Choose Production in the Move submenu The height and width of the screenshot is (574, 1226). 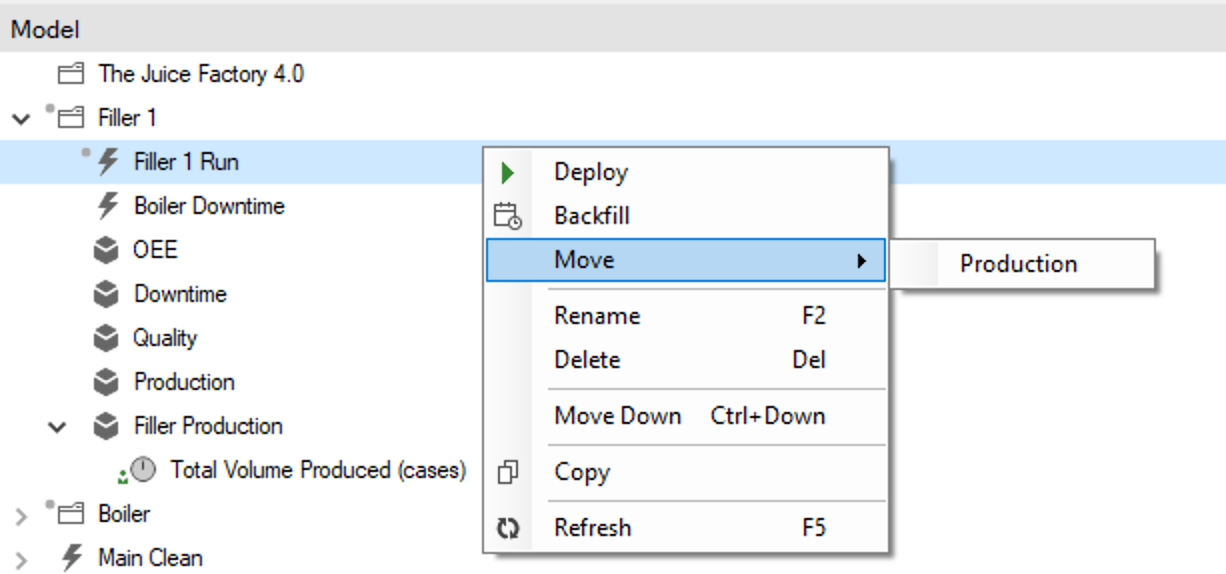point(1020,264)
